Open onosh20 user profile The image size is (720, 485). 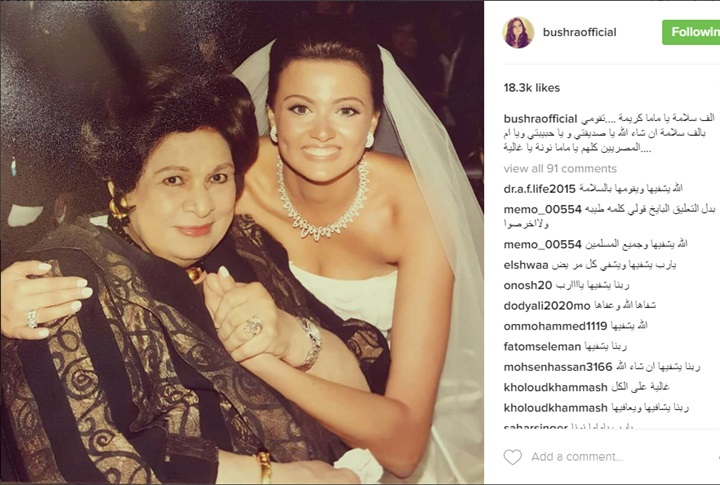[528, 285]
